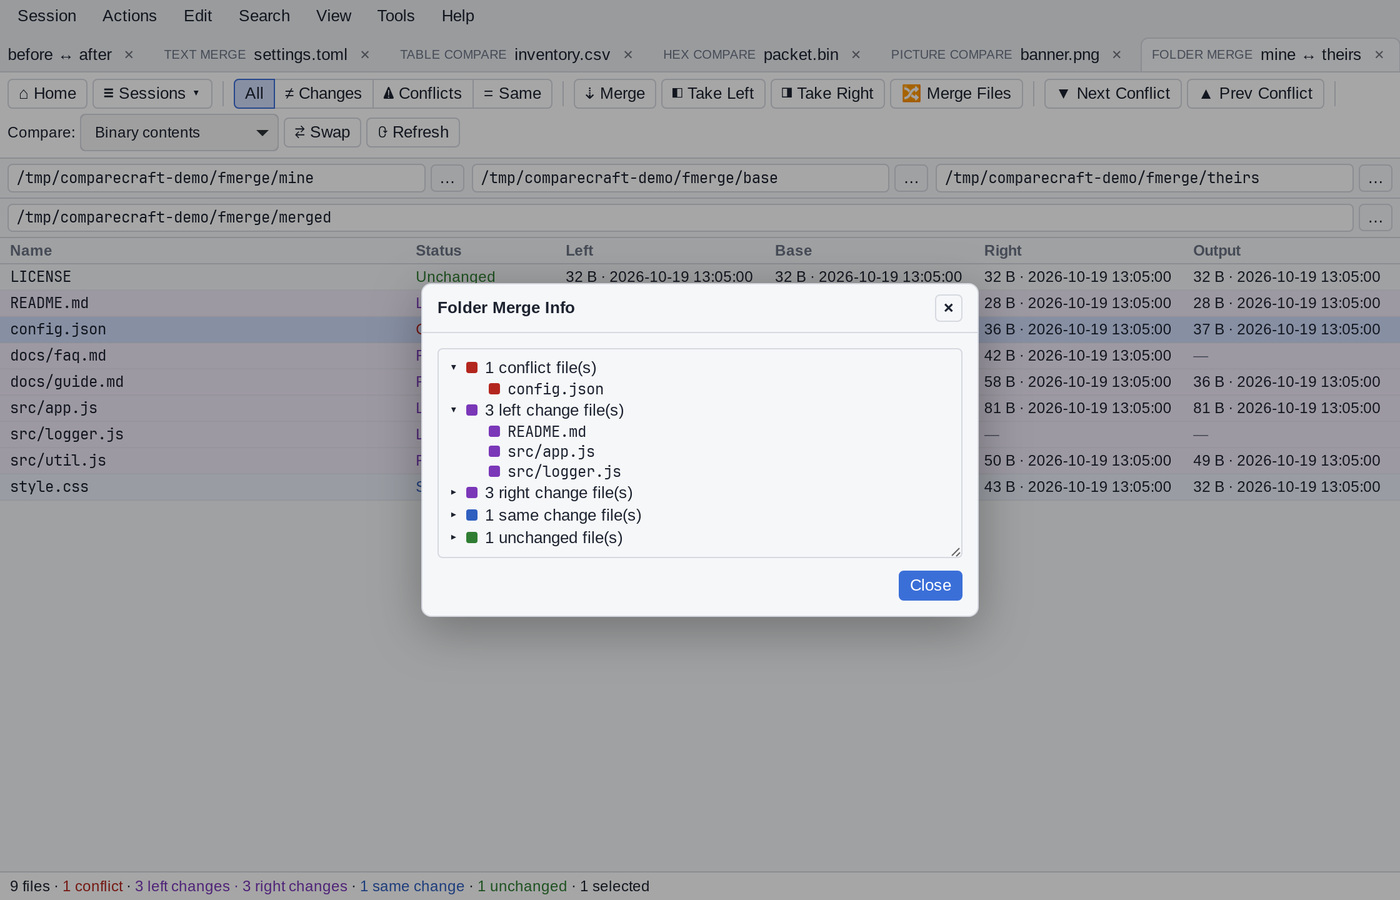Click the blue Close button in dialog
This screenshot has width=1400, height=900.
coord(930,586)
